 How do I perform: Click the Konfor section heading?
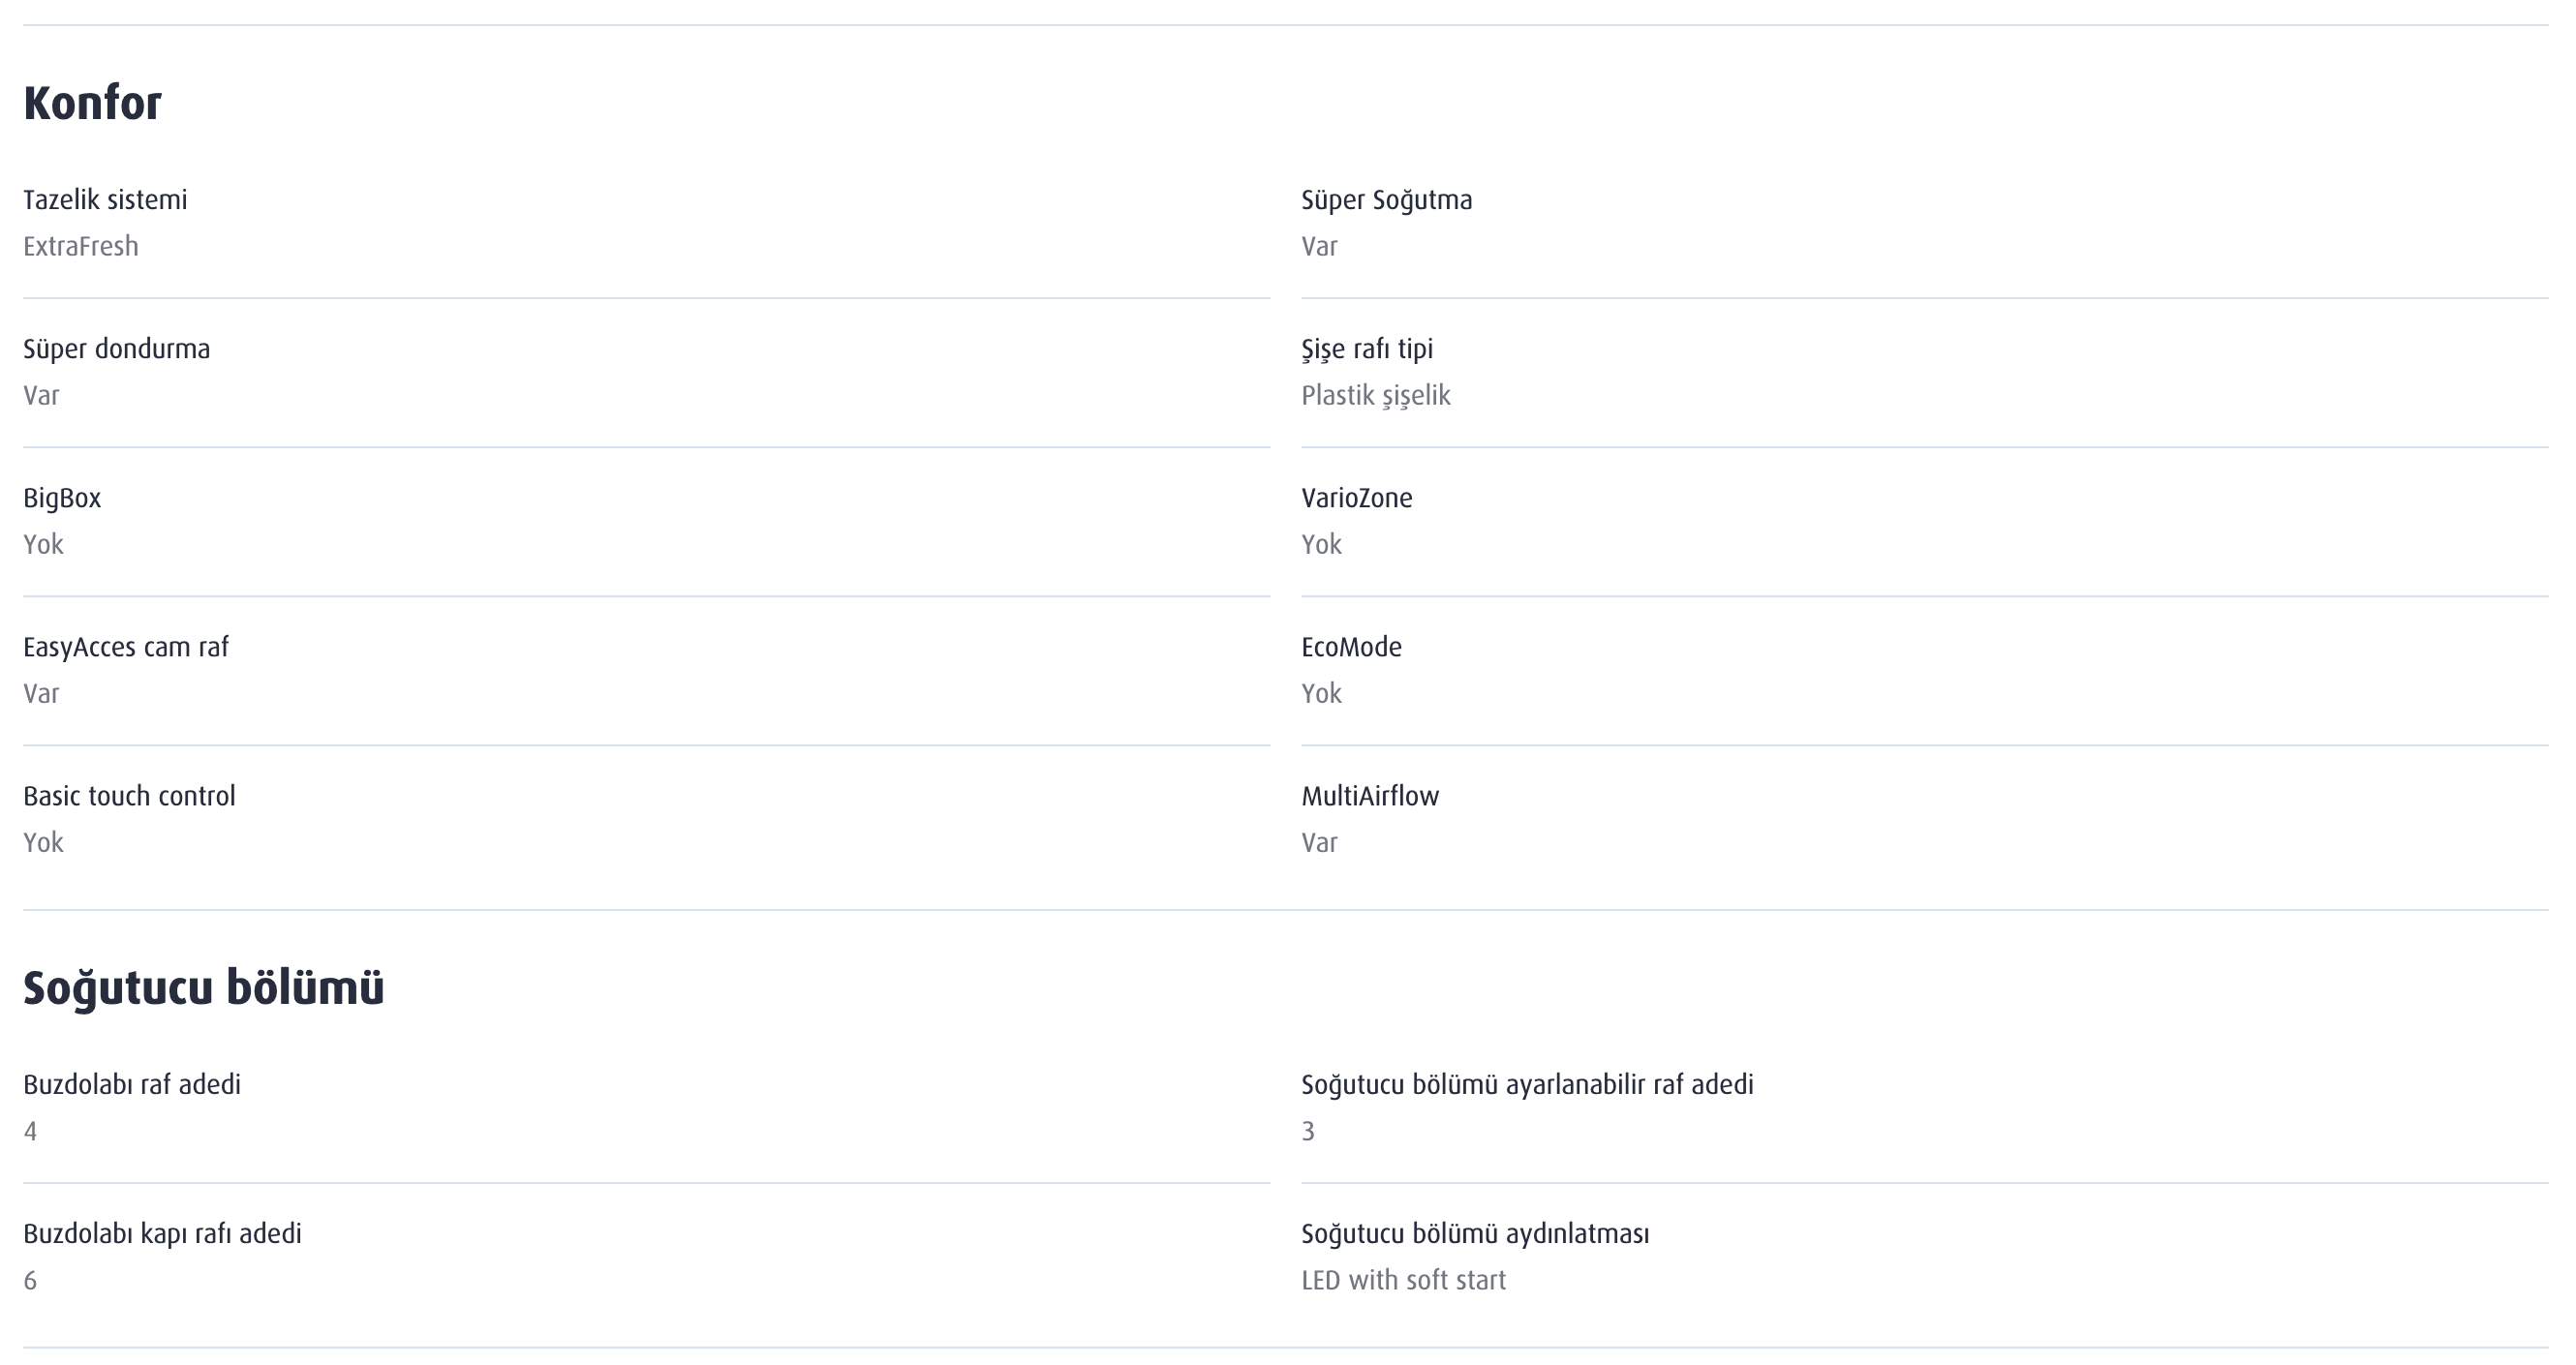click(92, 103)
